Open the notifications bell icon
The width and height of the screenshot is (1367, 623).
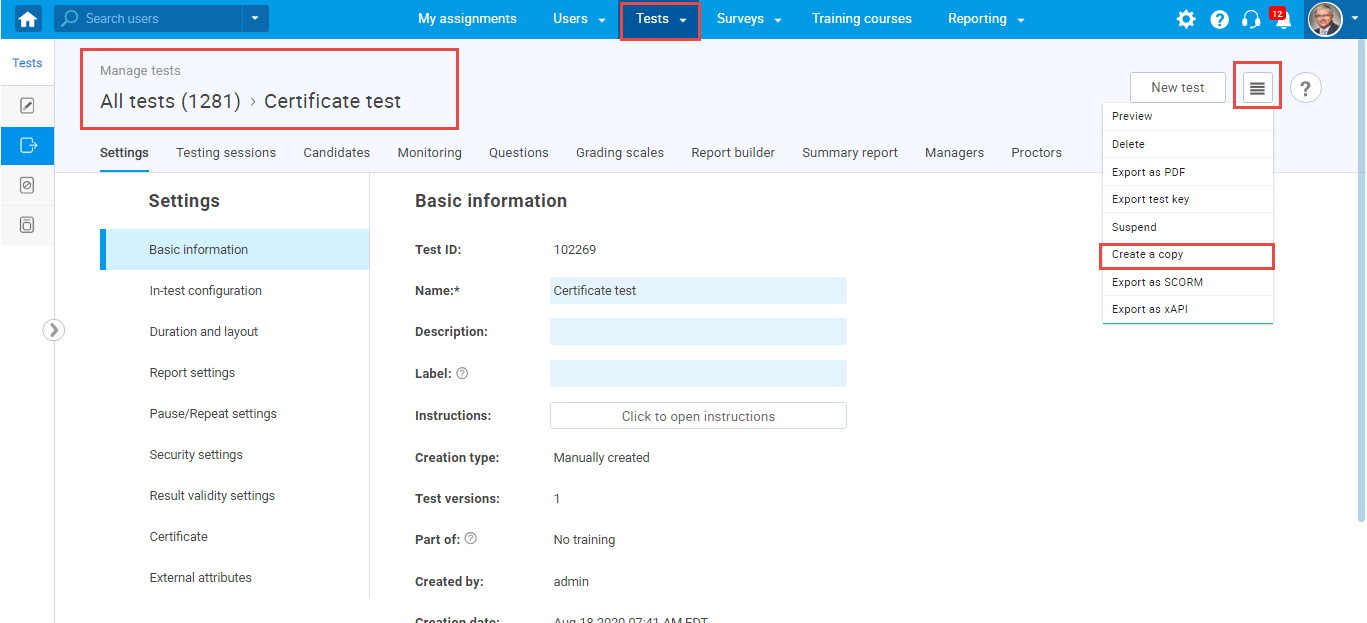1282,20
